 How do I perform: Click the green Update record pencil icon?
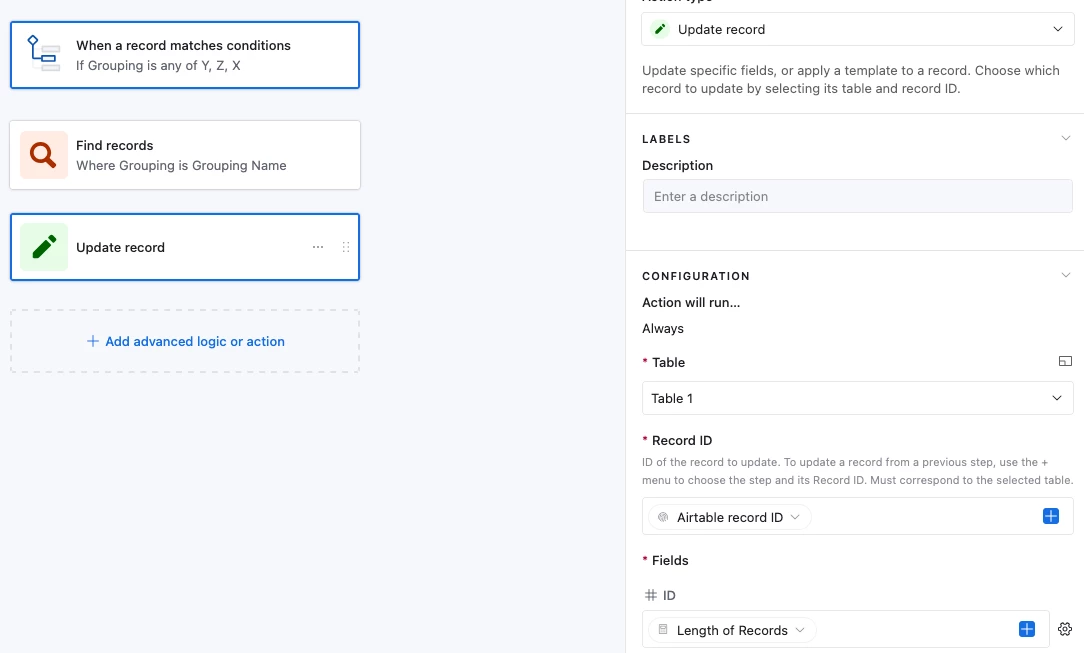click(43, 247)
